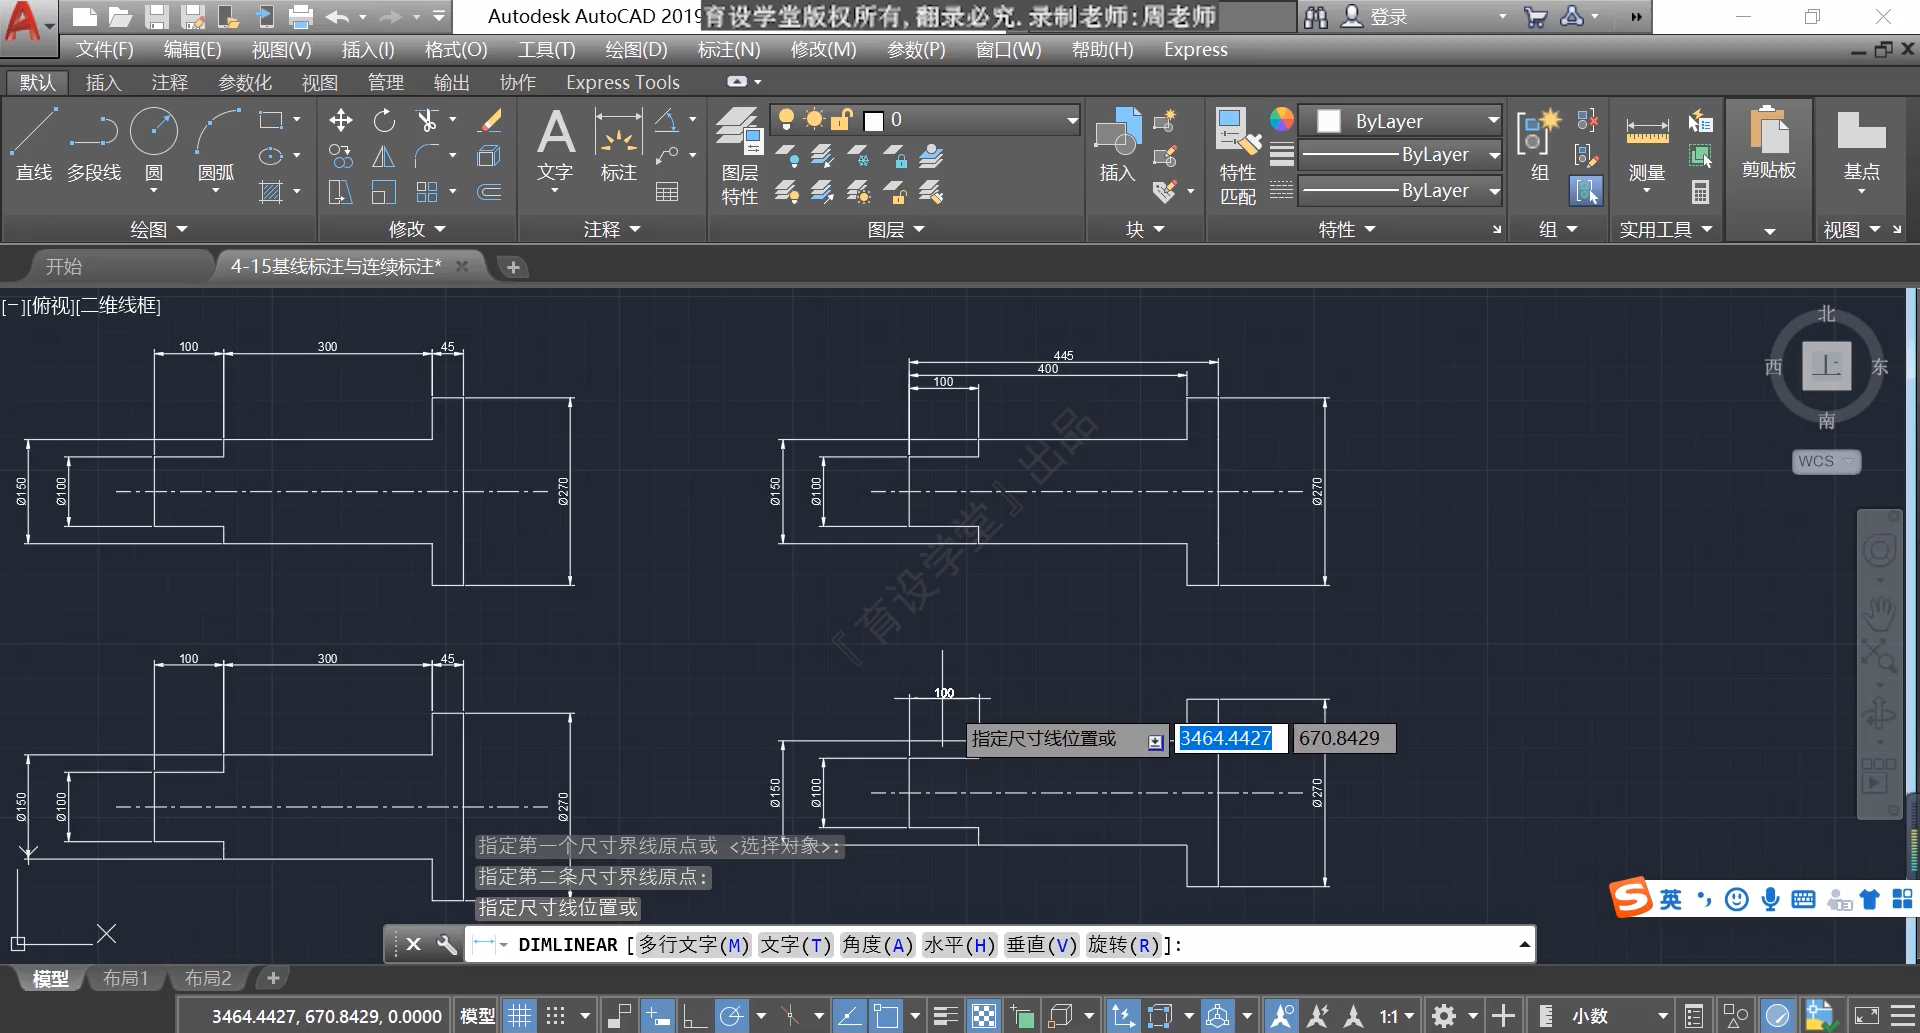Click the Undo arrow in quick access toolbar
This screenshot has width=1920, height=1033.
pos(338,16)
